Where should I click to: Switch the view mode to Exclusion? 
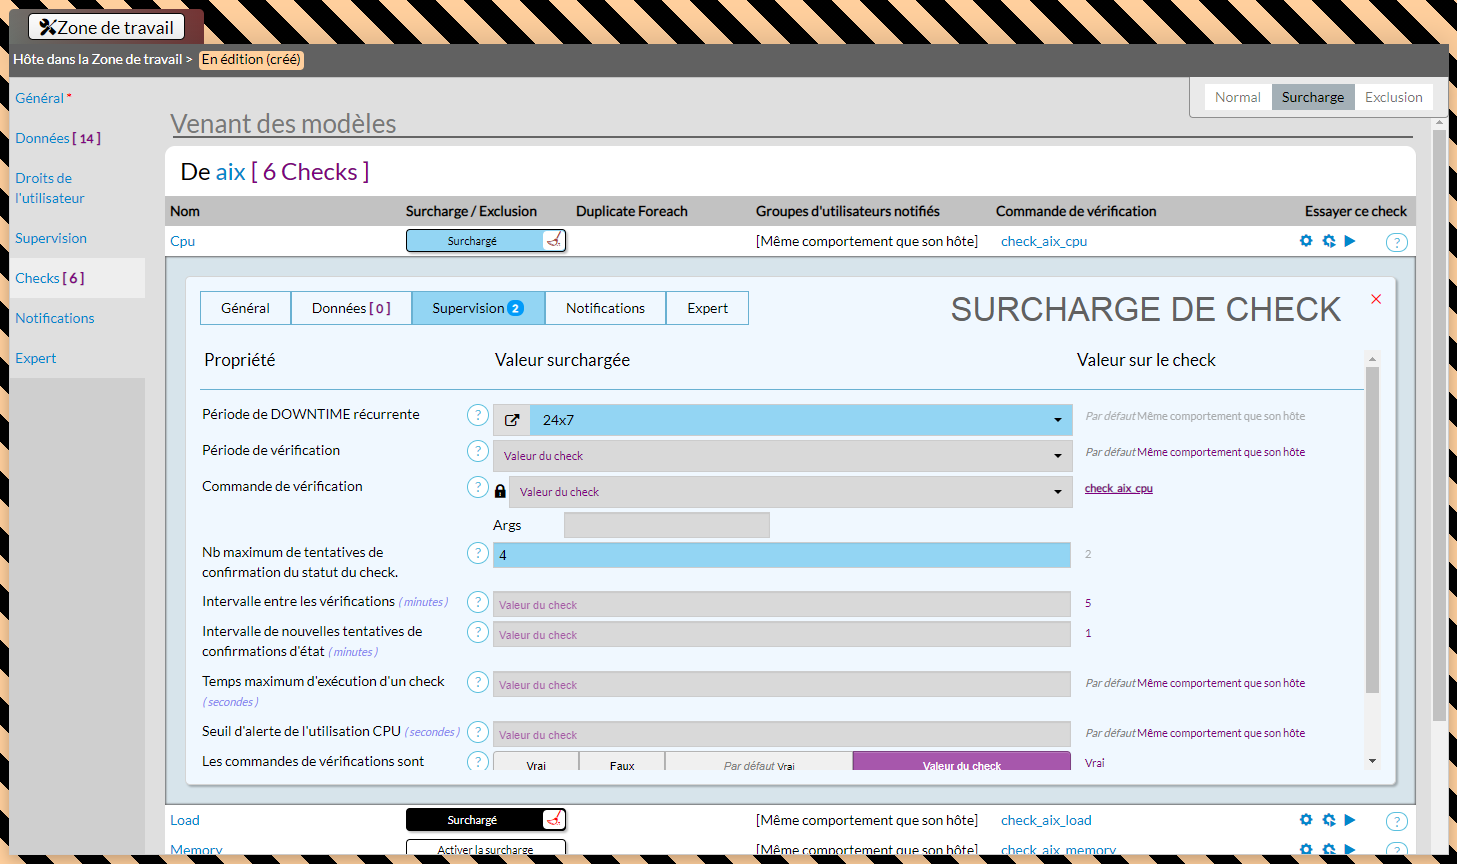point(1393,97)
